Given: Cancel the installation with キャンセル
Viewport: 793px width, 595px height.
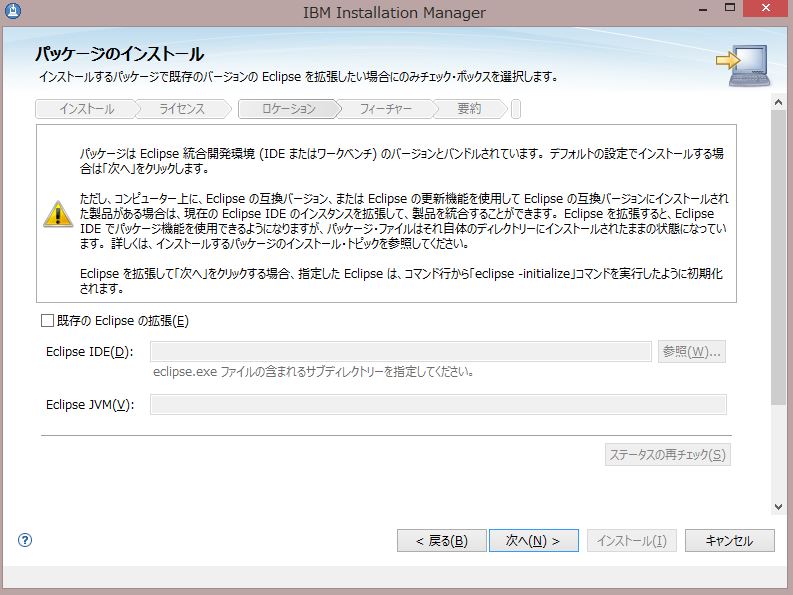Looking at the screenshot, I should [729, 540].
